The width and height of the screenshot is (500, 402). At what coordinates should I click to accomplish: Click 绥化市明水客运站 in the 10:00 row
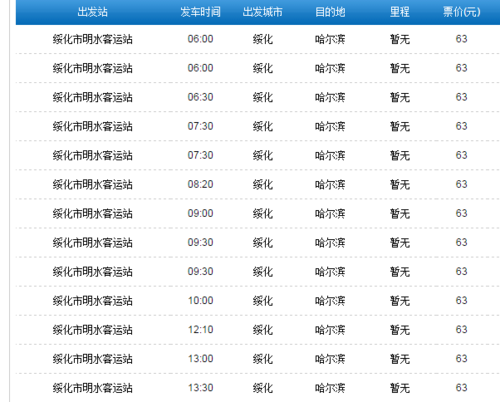[92, 300]
